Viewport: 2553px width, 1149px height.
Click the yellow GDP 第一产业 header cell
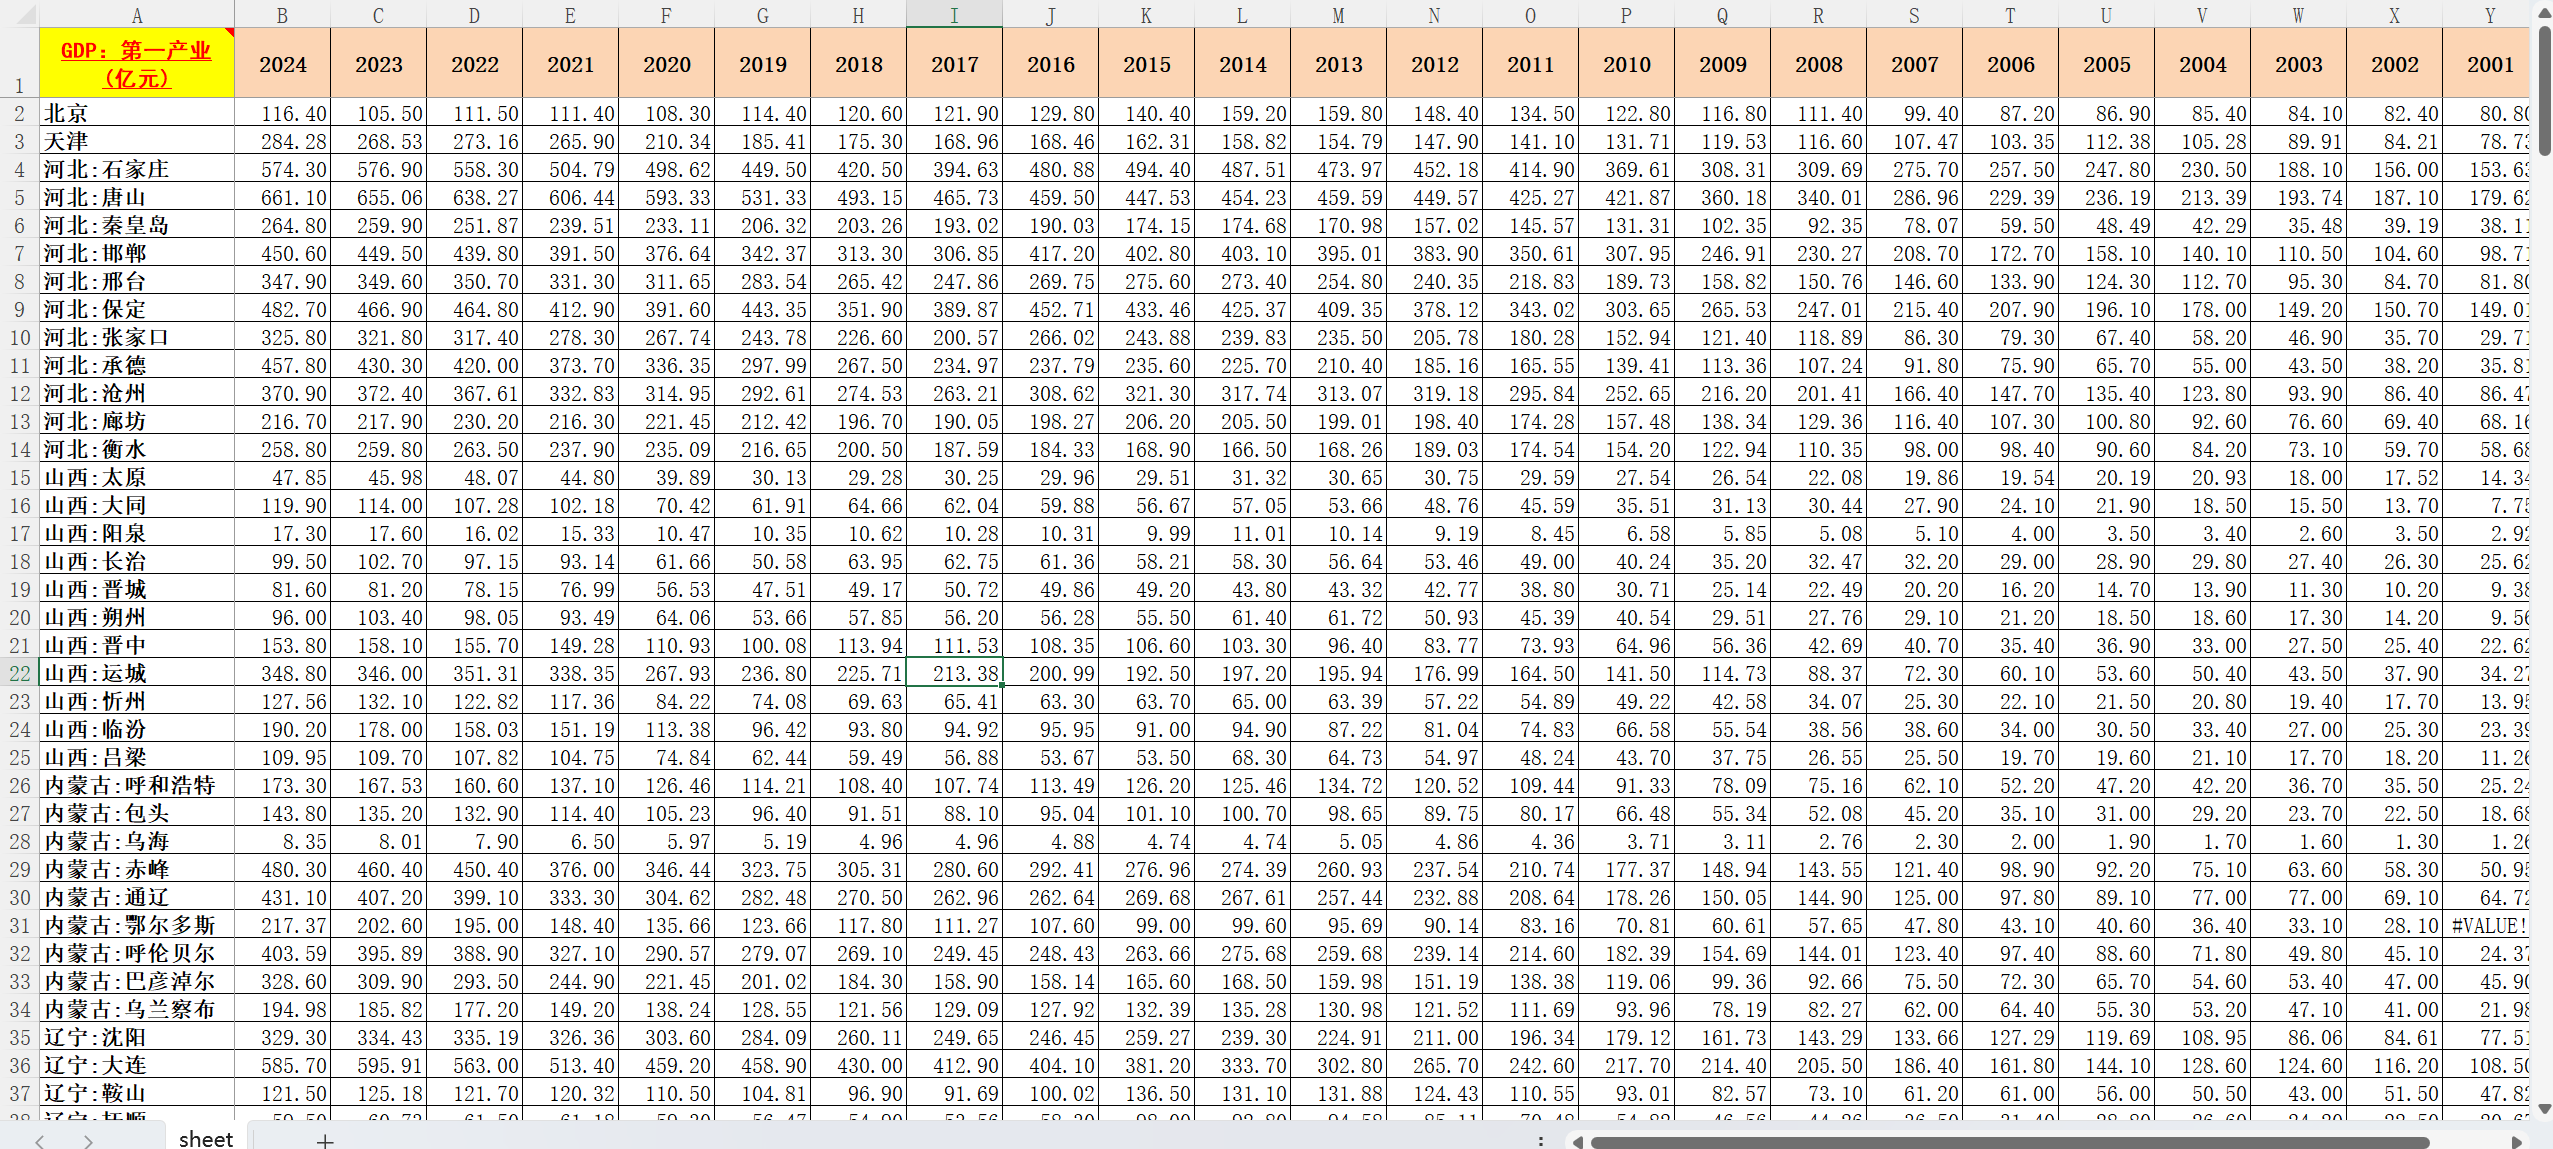tap(137, 63)
